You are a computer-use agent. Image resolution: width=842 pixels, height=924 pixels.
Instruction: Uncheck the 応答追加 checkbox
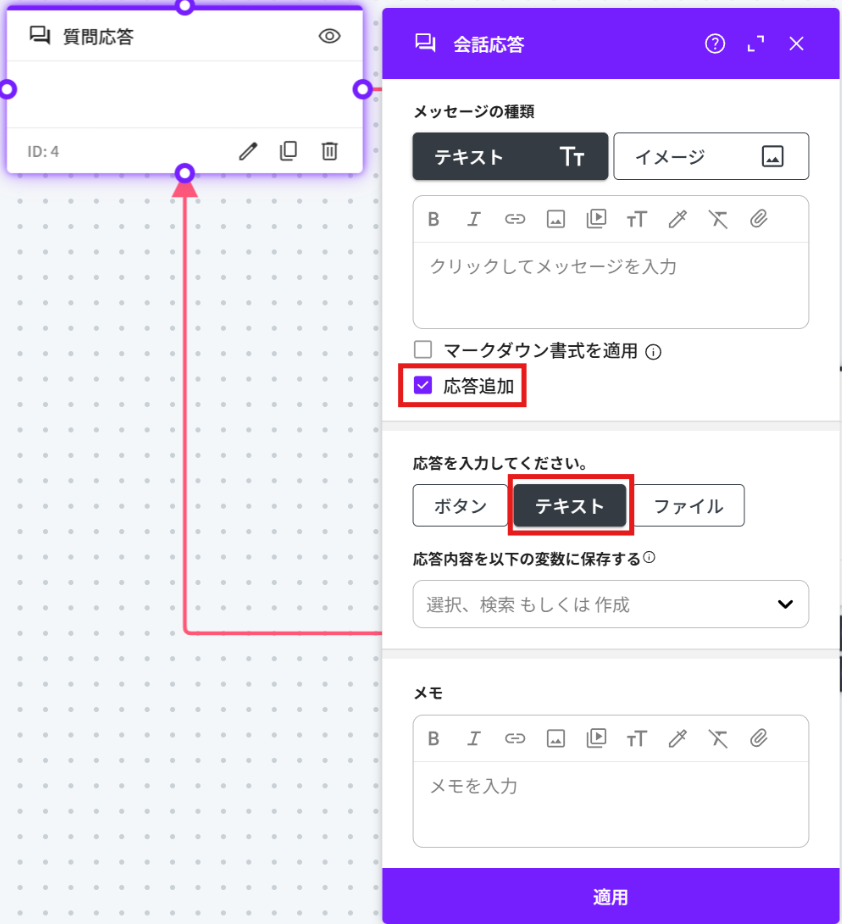[423, 385]
